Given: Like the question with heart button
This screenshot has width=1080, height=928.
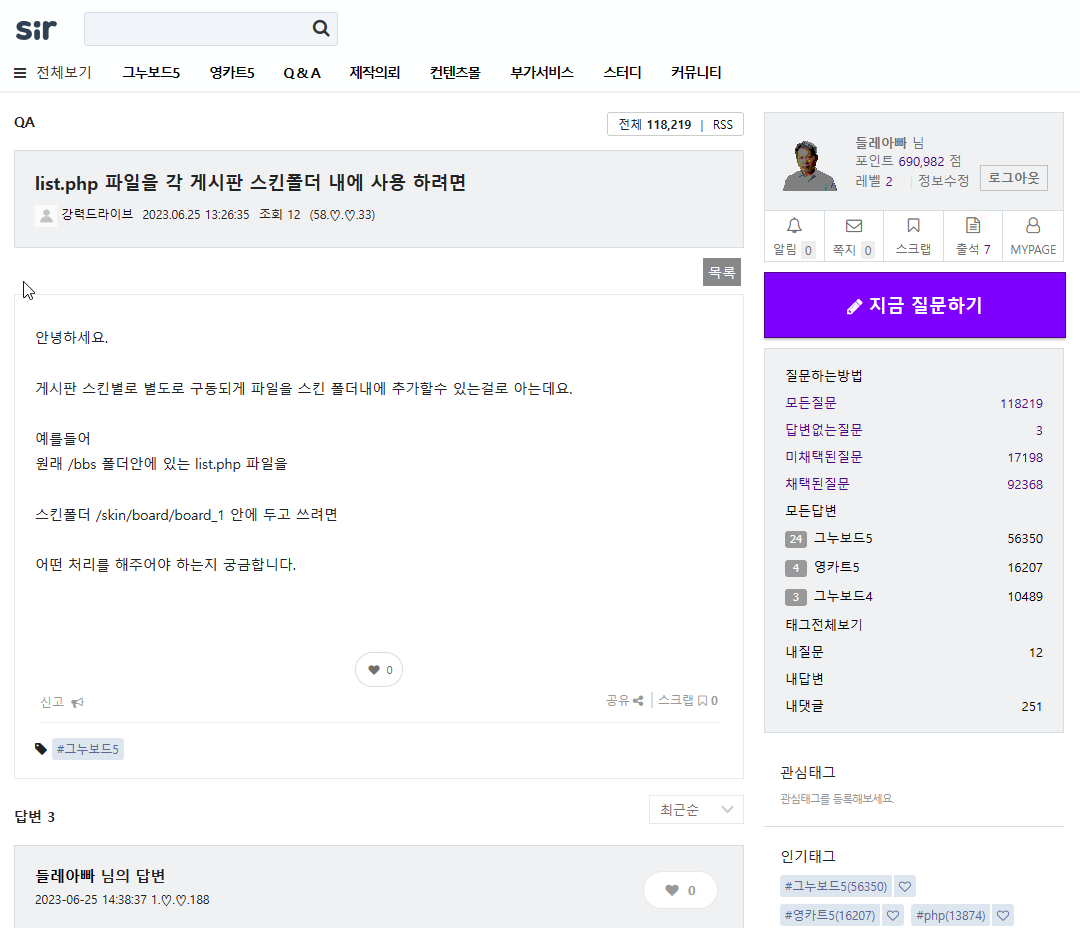Looking at the screenshot, I should [379, 670].
